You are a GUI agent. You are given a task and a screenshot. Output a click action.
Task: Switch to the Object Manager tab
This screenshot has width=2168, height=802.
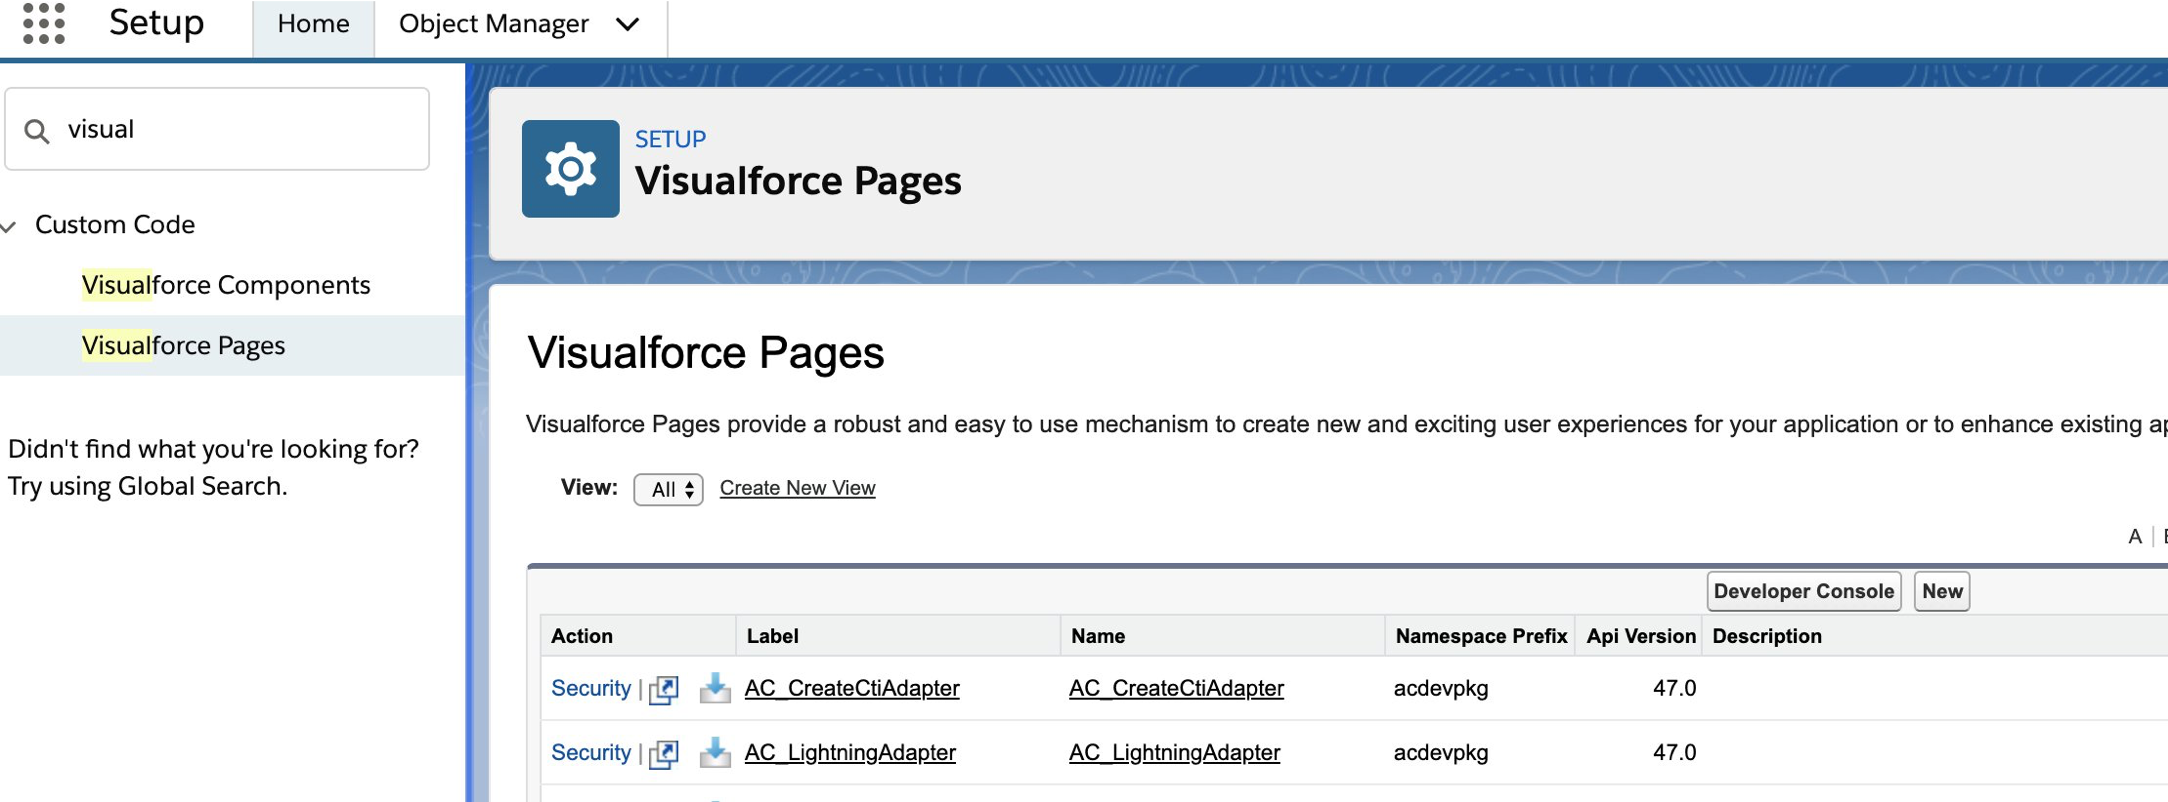pyautogui.click(x=494, y=24)
